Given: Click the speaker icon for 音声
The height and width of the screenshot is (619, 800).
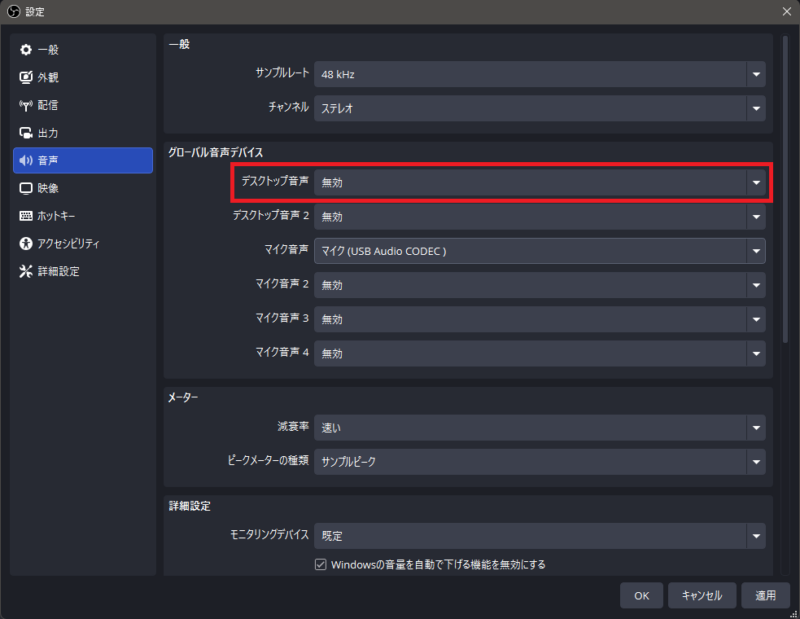Looking at the screenshot, I should [x=26, y=160].
